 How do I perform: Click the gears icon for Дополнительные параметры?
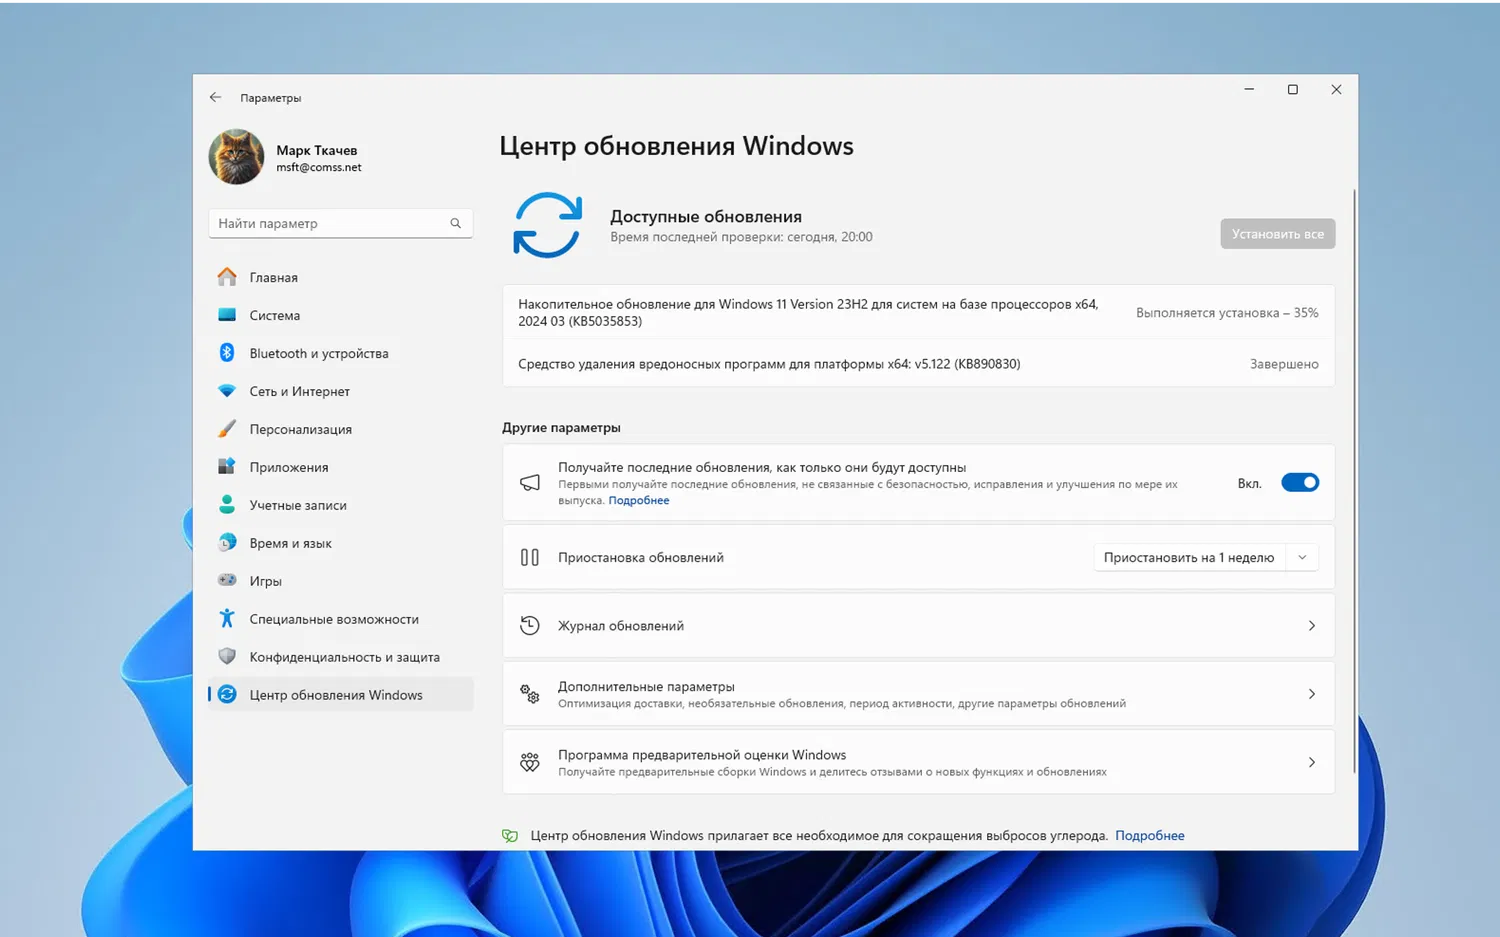530,694
